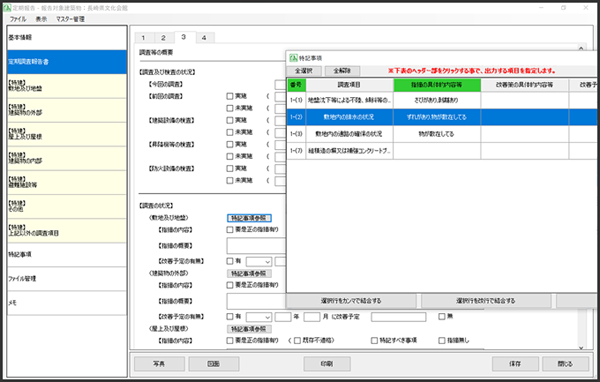Check 実施 for 建築設備の検査
Viewport: 600px width, 382px height.
tap(230, 120)
